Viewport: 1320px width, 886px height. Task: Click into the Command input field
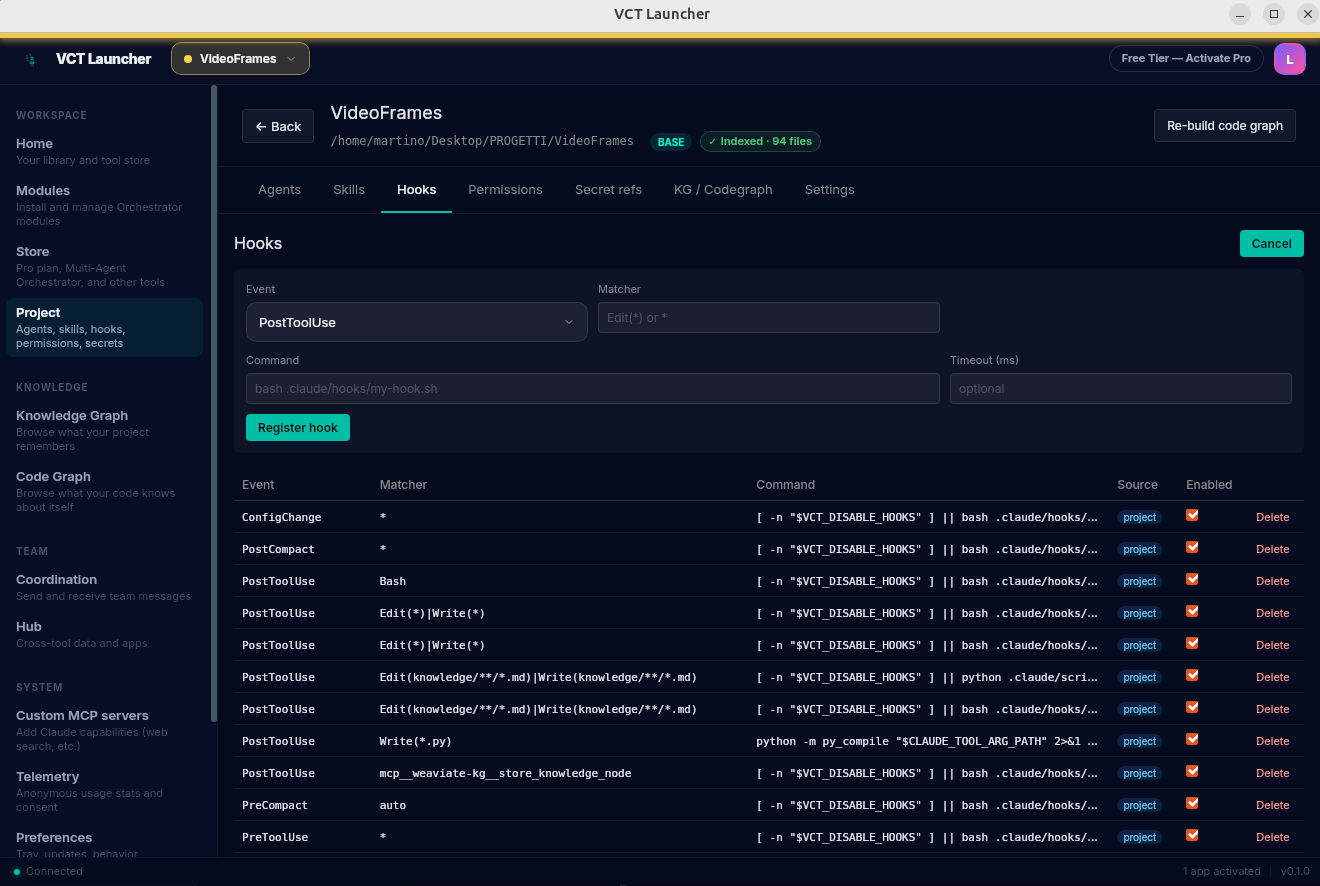pyautogui.click(x=593, y=389)
